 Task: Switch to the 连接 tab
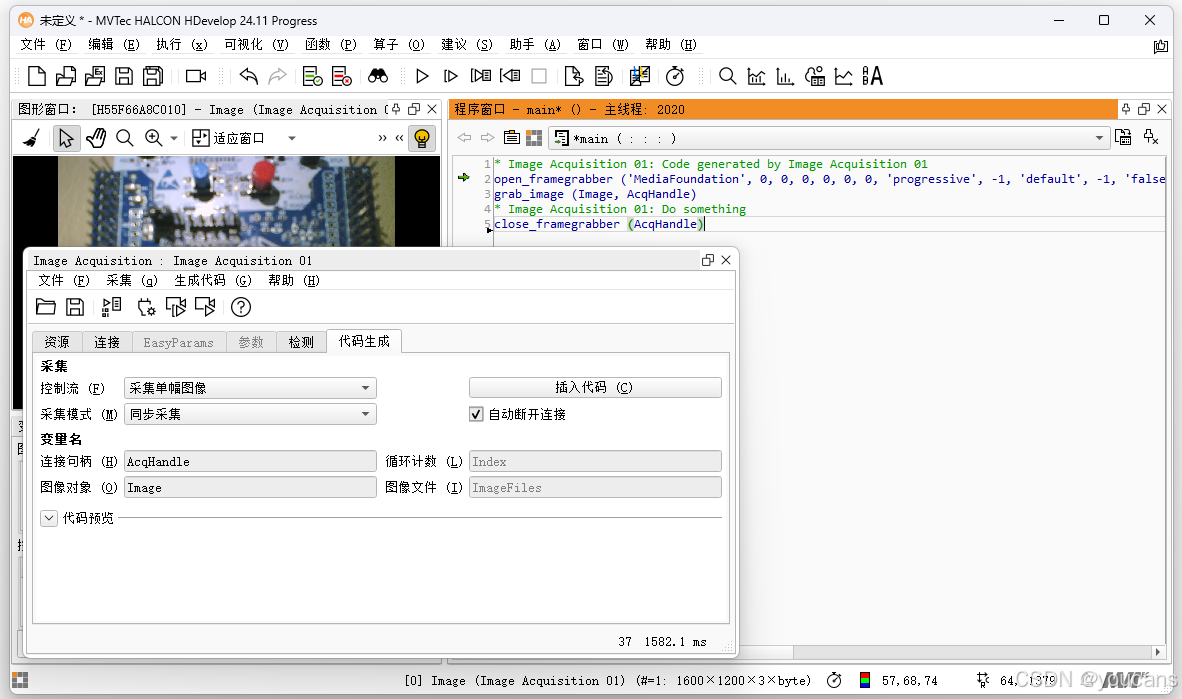coord(107,342)
